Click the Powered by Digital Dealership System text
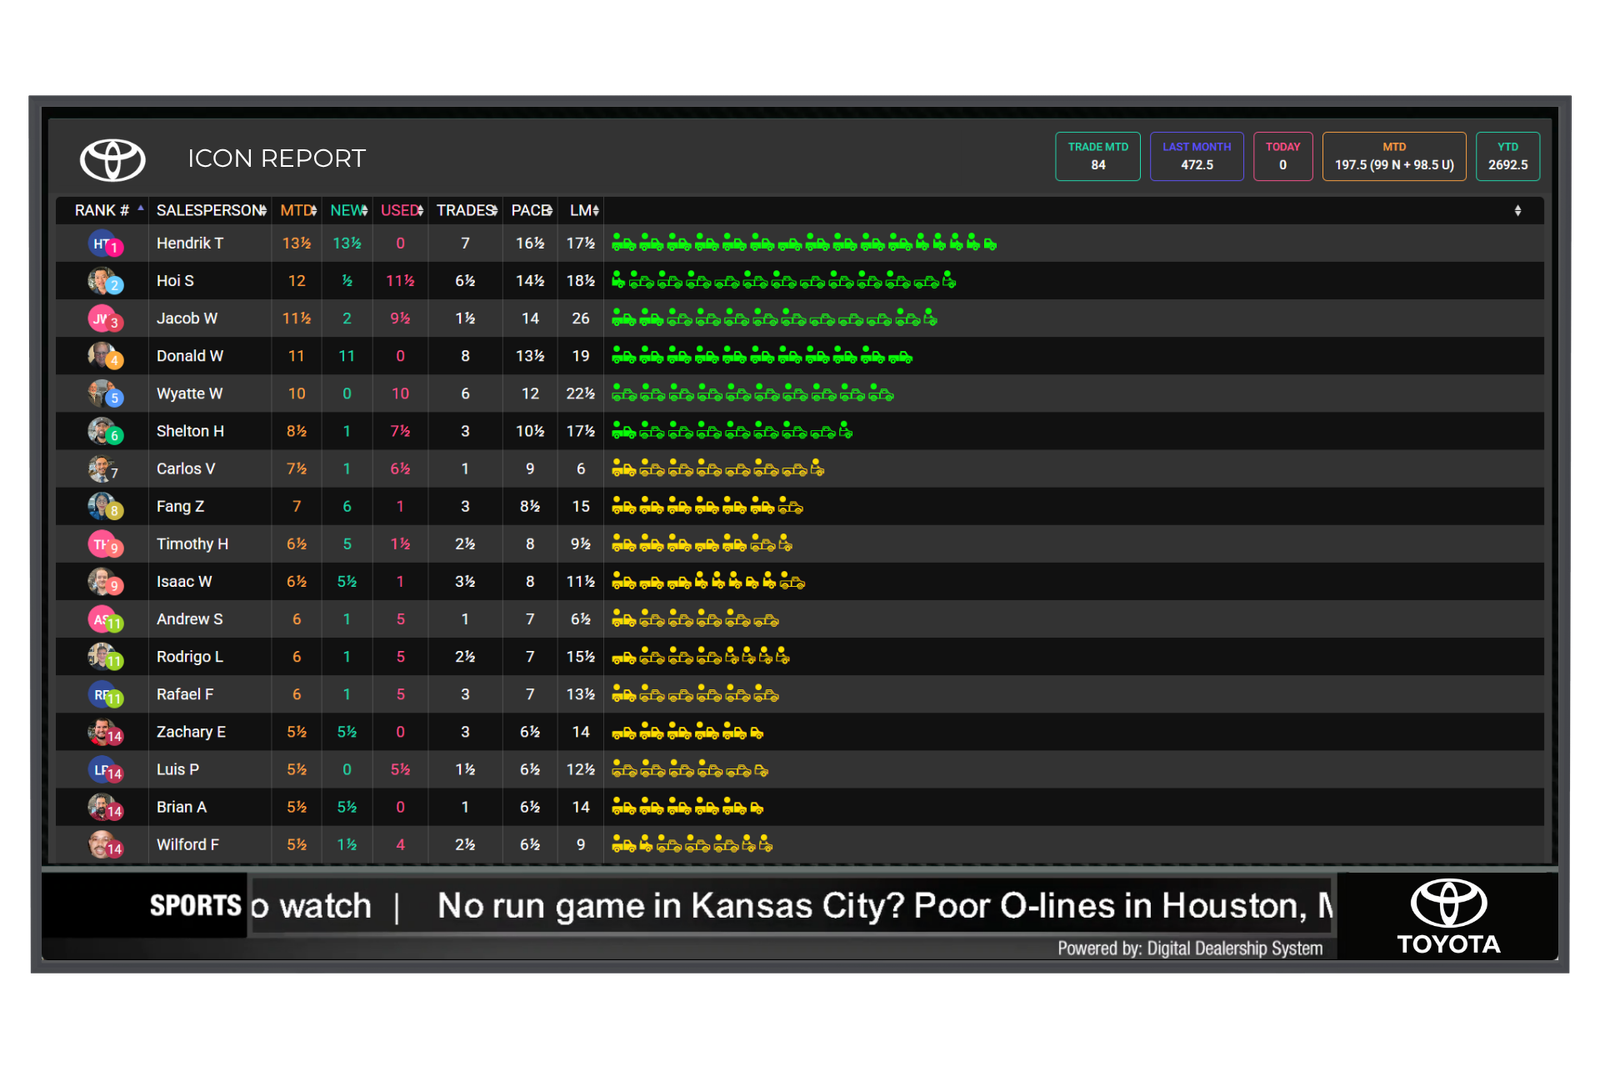 point(1190,948)
